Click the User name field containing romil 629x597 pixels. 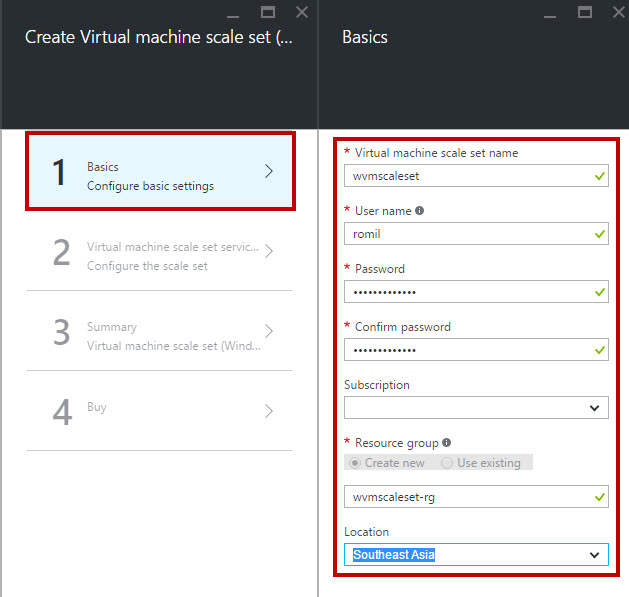(x=476, y=234)
